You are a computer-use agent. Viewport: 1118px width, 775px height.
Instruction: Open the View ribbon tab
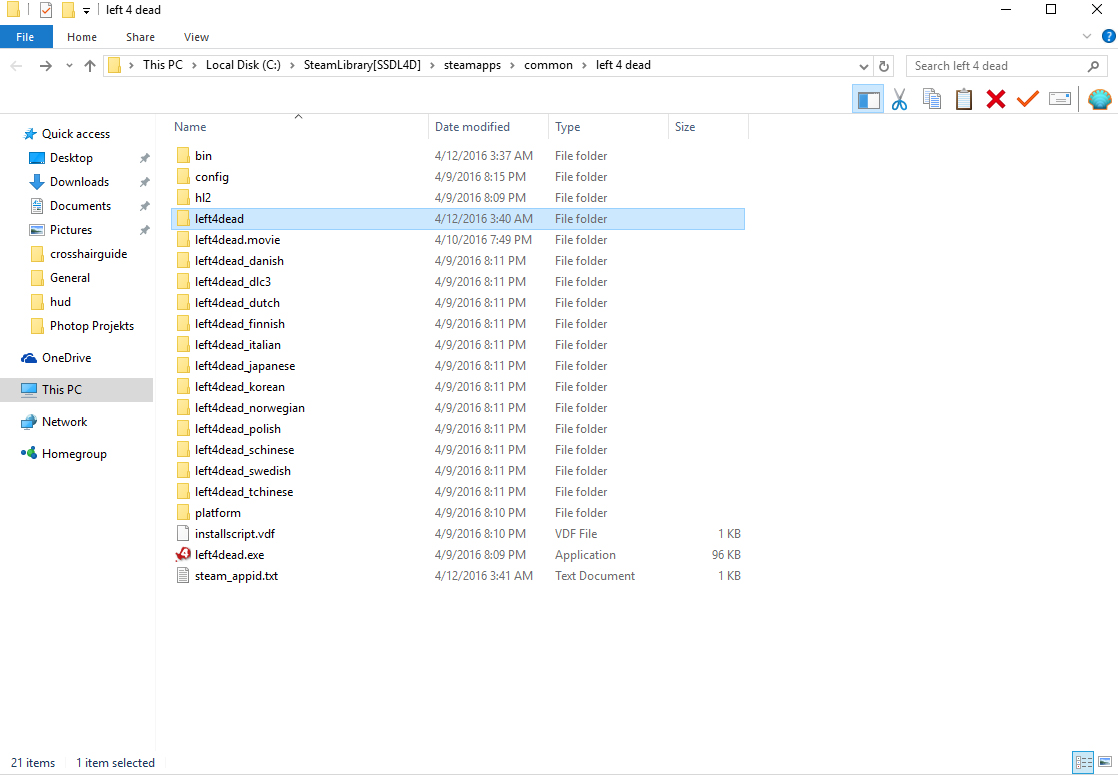[x=196, y=37]
